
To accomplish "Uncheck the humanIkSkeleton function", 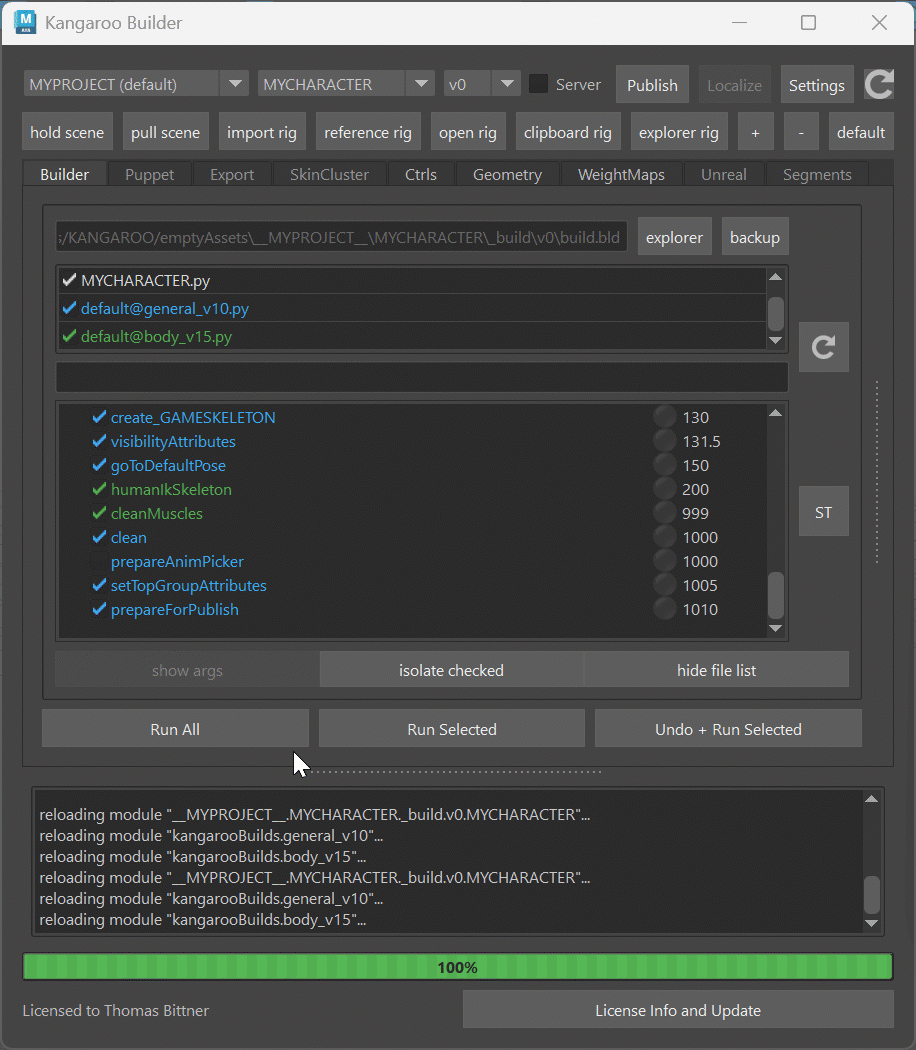I will pos(99,490).
